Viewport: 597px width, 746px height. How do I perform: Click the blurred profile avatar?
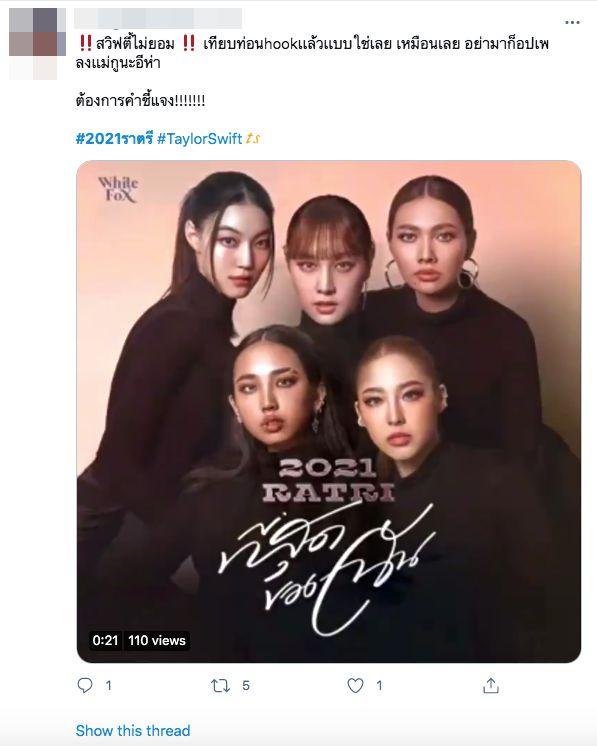click(x=37, y=44)
